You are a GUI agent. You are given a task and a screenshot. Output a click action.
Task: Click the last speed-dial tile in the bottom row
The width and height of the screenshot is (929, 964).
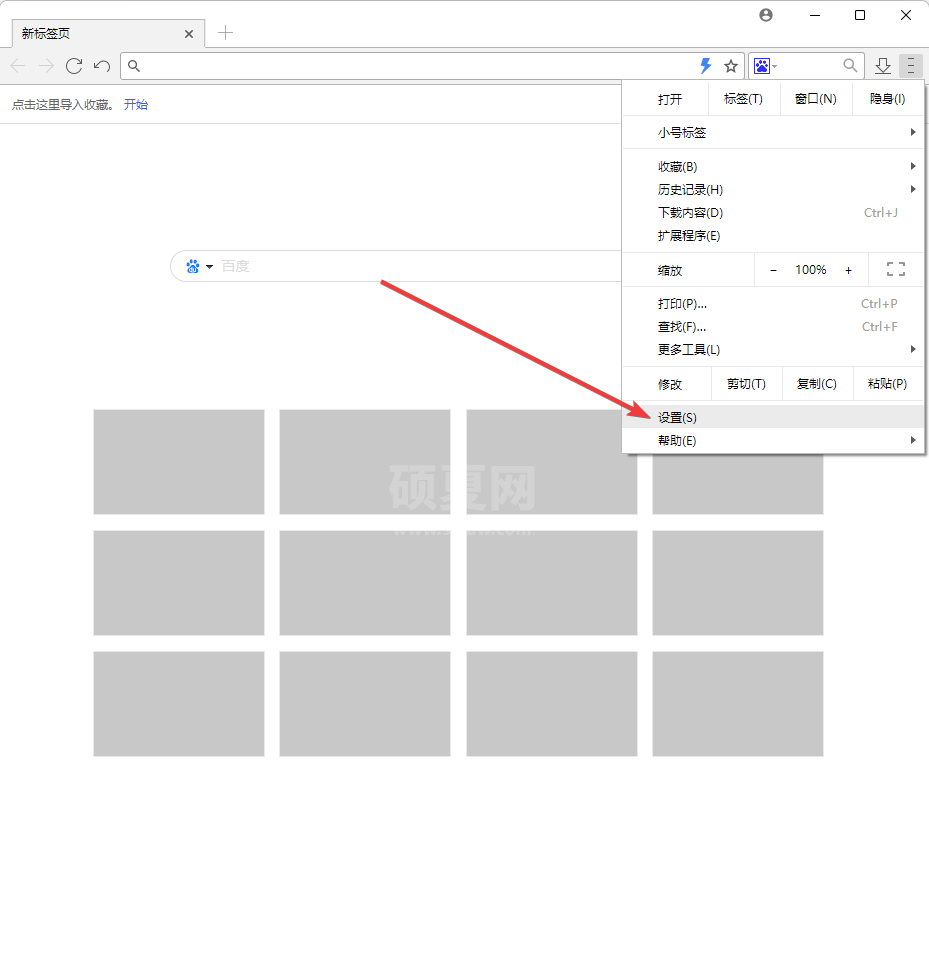pyautogui.click(x=738, y=704)
